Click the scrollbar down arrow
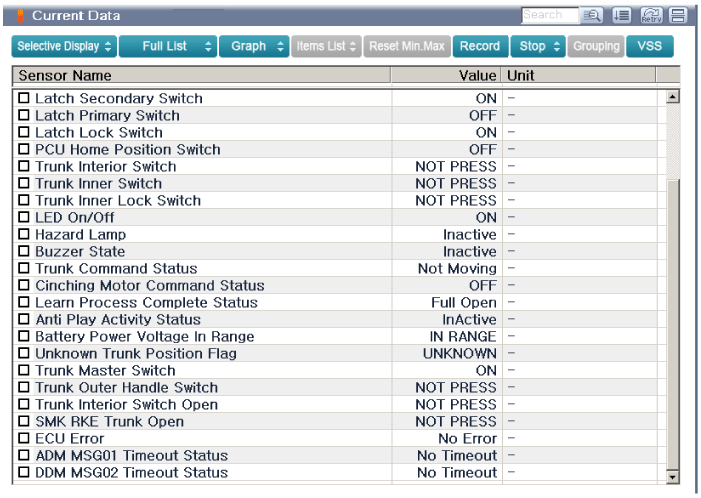This screenshot has width=701, height=498. 673,477
